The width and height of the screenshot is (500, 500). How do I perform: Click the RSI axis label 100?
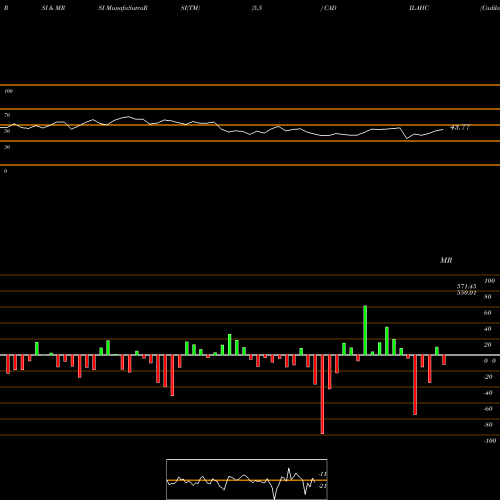8,91
